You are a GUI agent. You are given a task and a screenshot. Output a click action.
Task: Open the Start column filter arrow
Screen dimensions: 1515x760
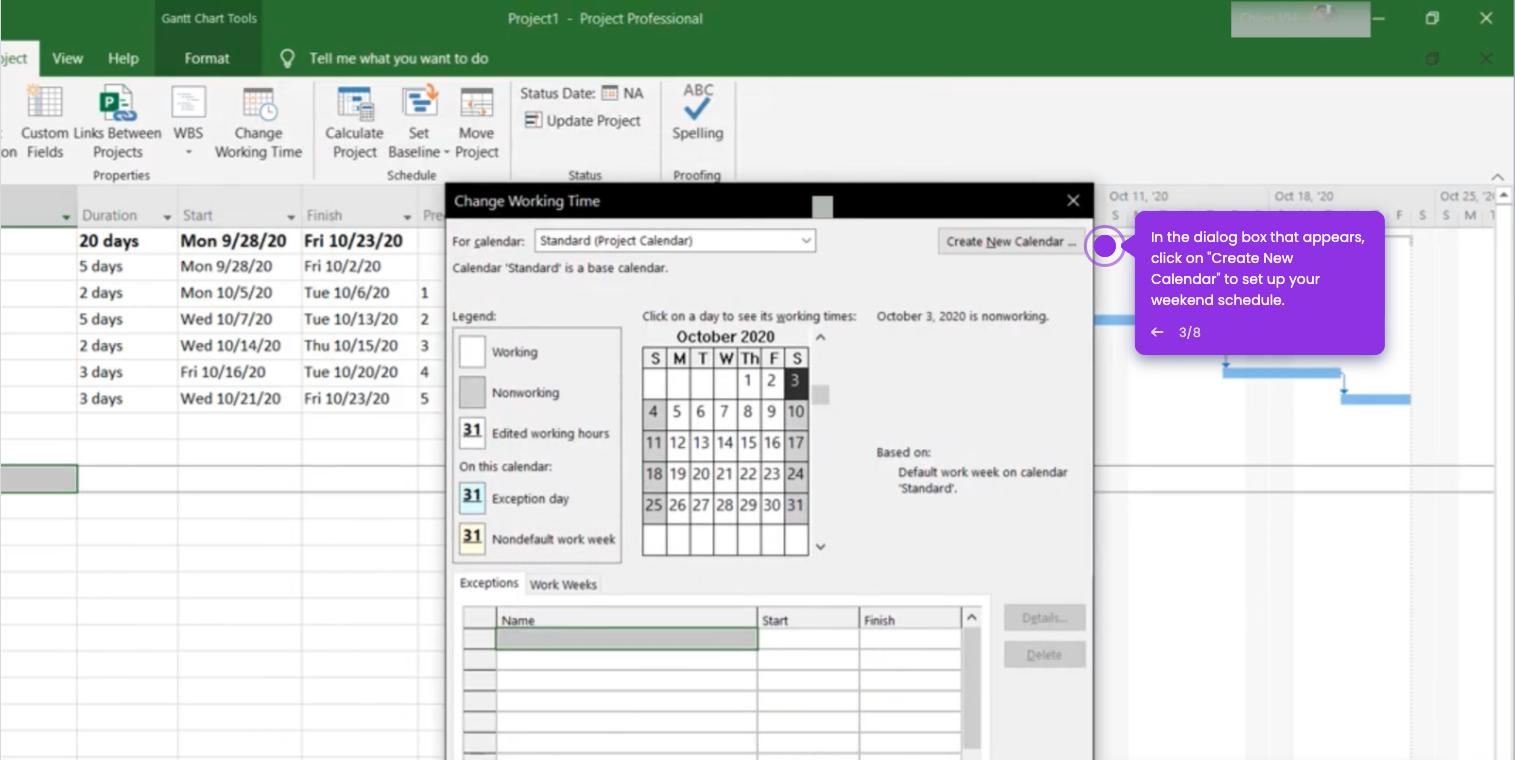tap(291, 216)
